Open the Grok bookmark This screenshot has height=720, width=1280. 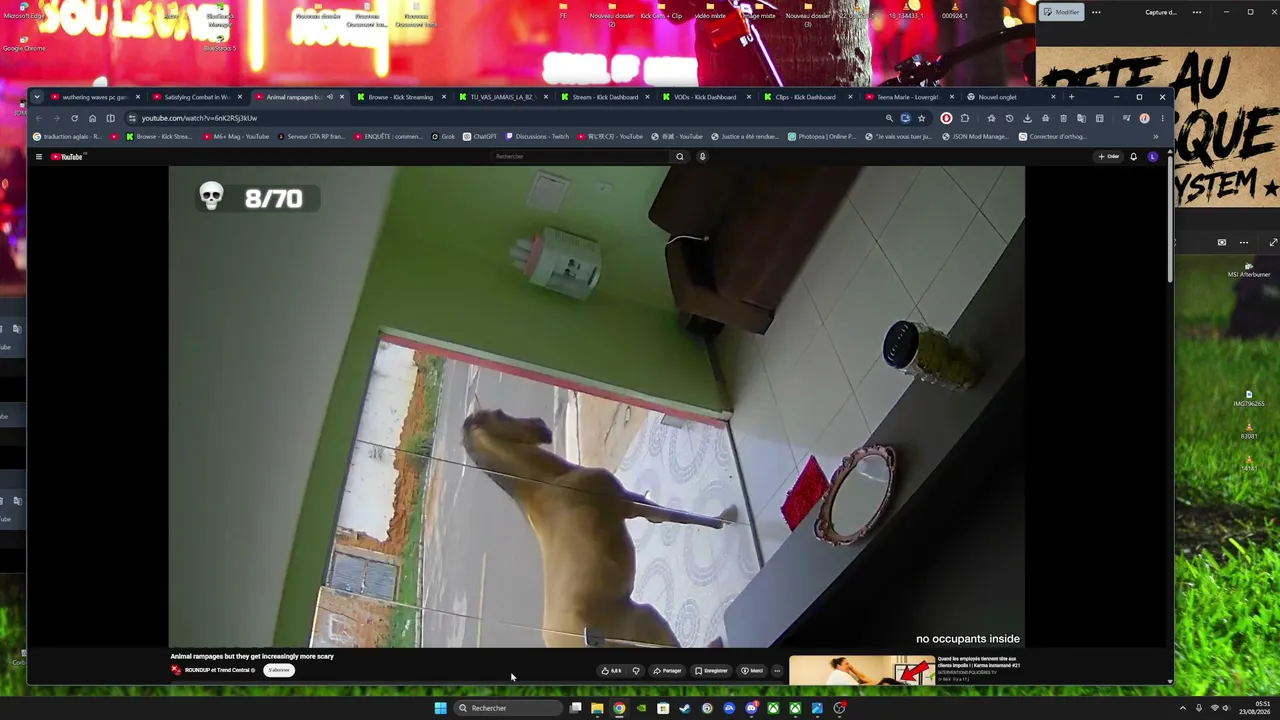tap(443, 137)
